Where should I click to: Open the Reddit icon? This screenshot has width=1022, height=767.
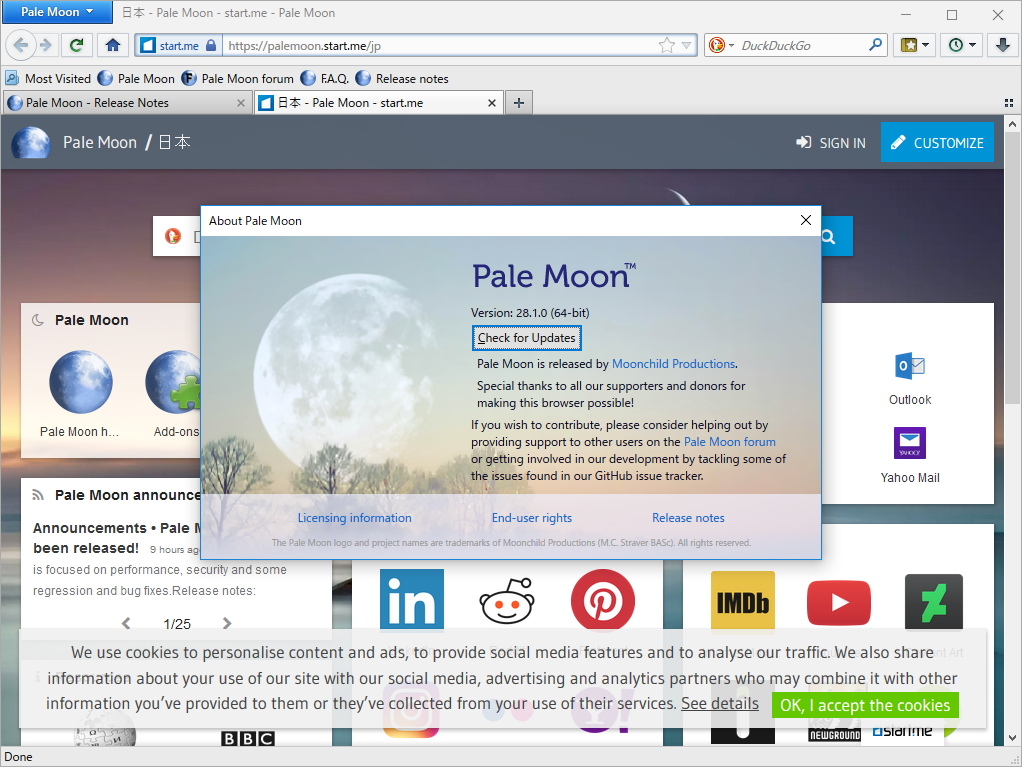click(507, 600)
